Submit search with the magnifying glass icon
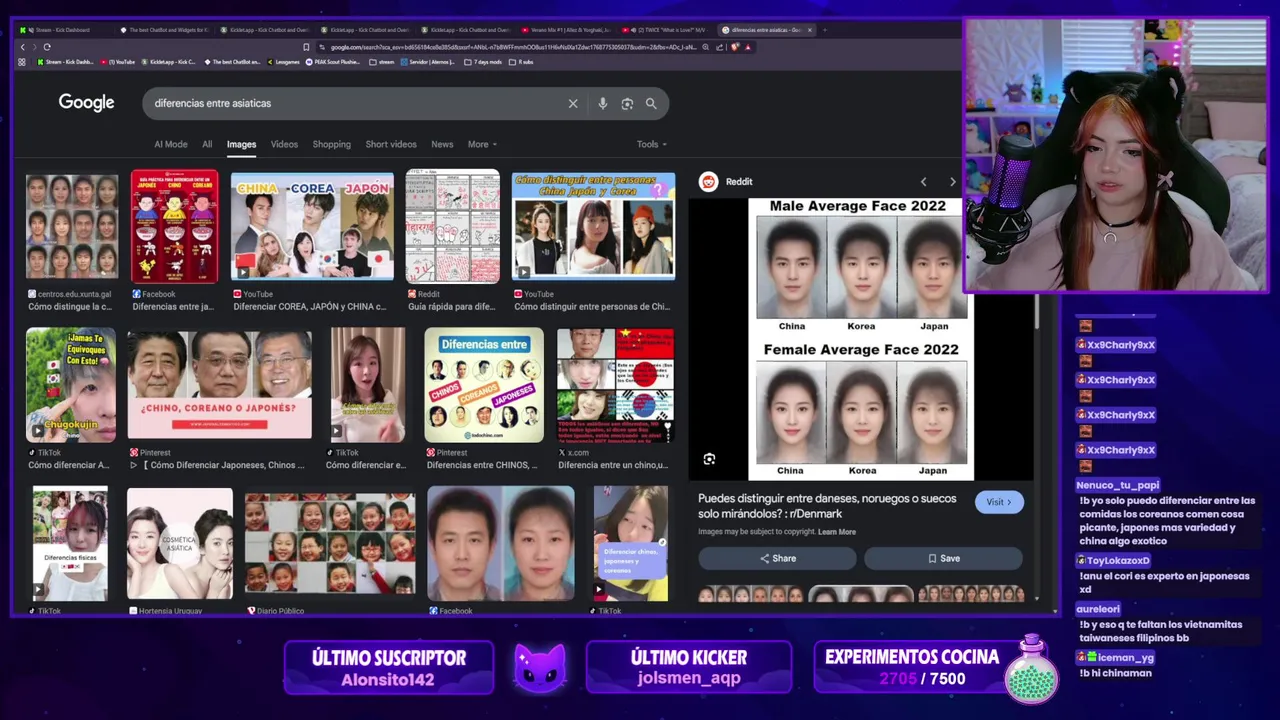Screen dimensions: 1280x720 coord(651,103)
